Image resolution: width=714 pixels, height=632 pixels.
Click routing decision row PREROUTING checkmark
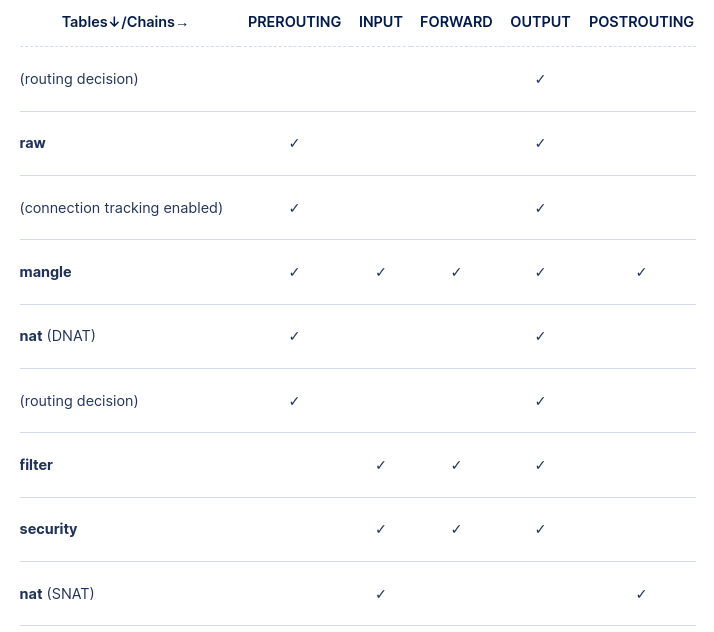(x=294, y=401)
